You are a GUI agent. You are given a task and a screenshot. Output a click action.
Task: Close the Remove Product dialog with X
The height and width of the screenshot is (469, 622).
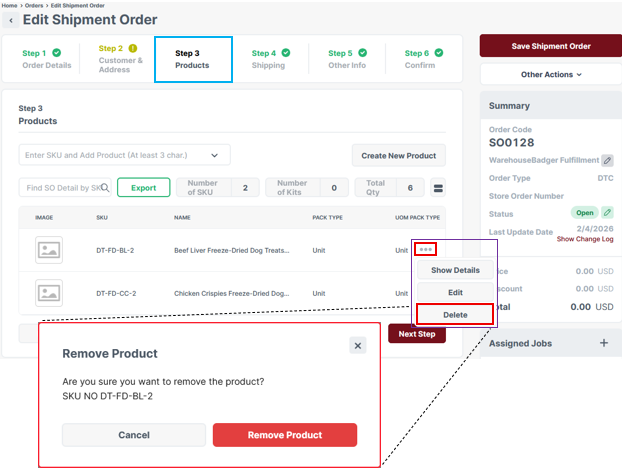pyautogui.click(x=357, y=345)
